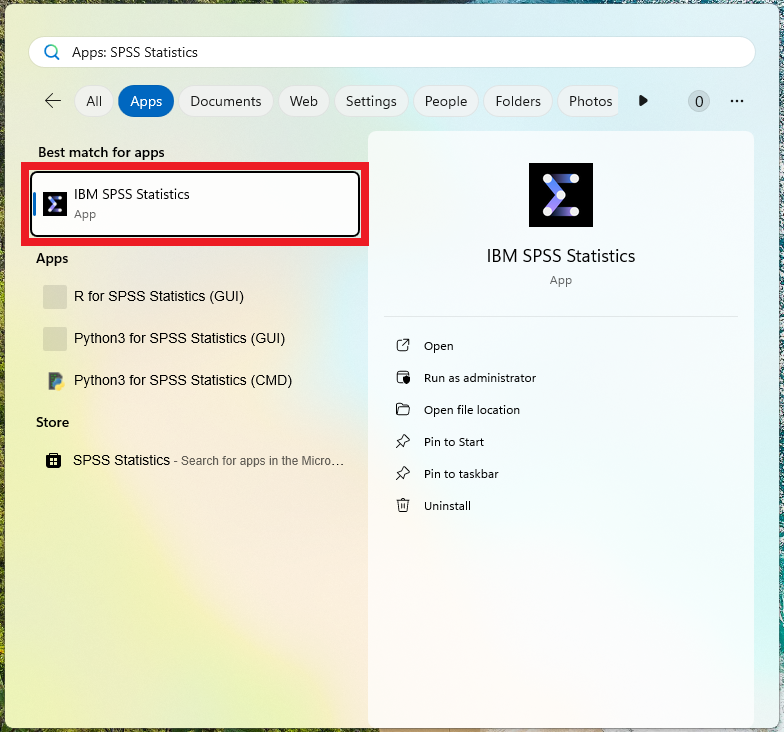Screen dimensions: 784x732
Task: Select the Apps filter tab
Action: 146,101
